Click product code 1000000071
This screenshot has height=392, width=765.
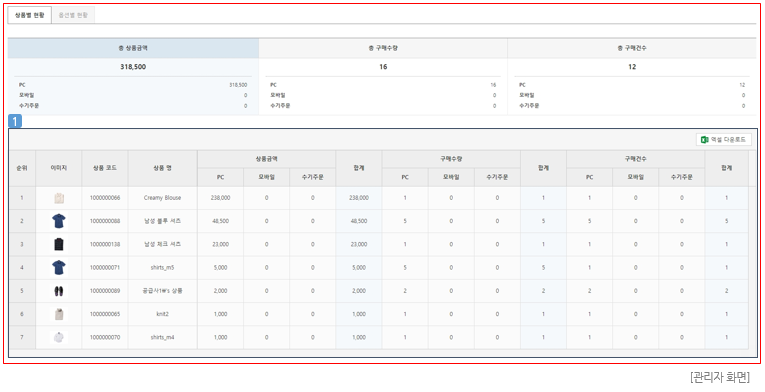click(x=105, y=268)
